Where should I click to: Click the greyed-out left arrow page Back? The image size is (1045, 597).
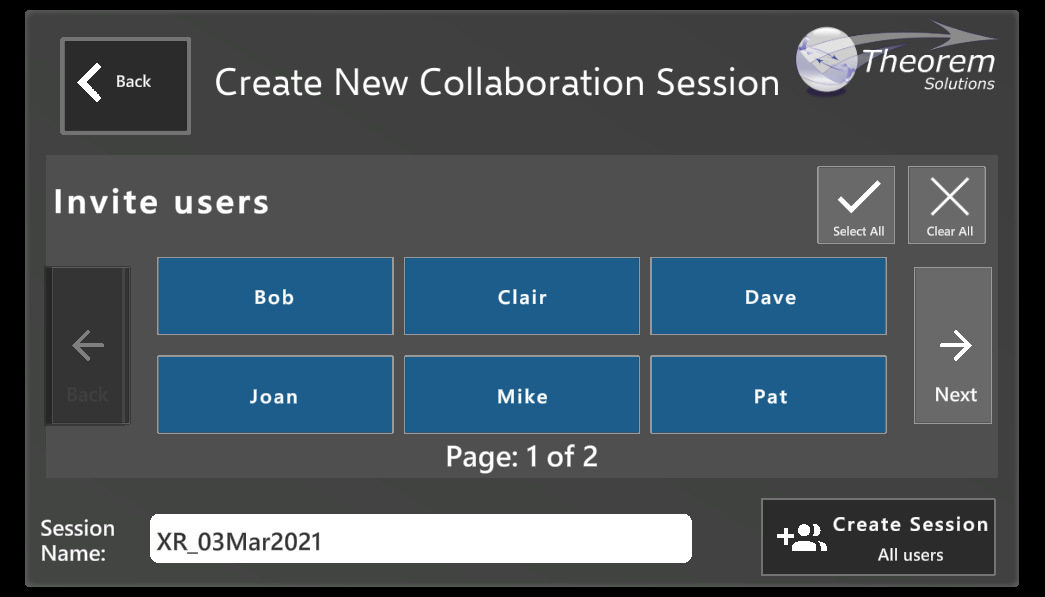(x=88, y=347)
